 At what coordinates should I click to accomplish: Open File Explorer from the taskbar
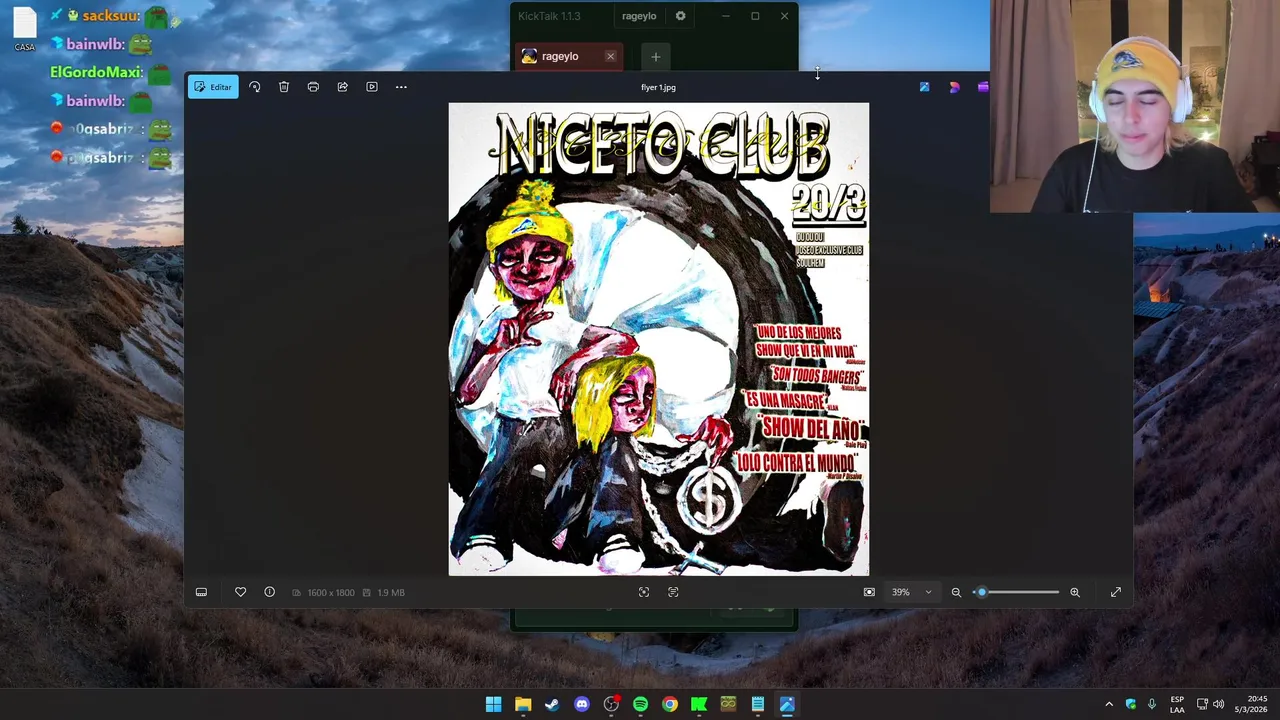523,704
